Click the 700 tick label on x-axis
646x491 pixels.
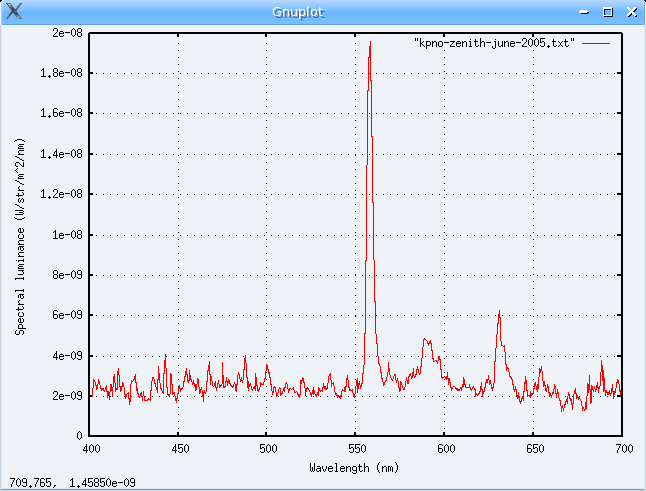tap(622, 449)
